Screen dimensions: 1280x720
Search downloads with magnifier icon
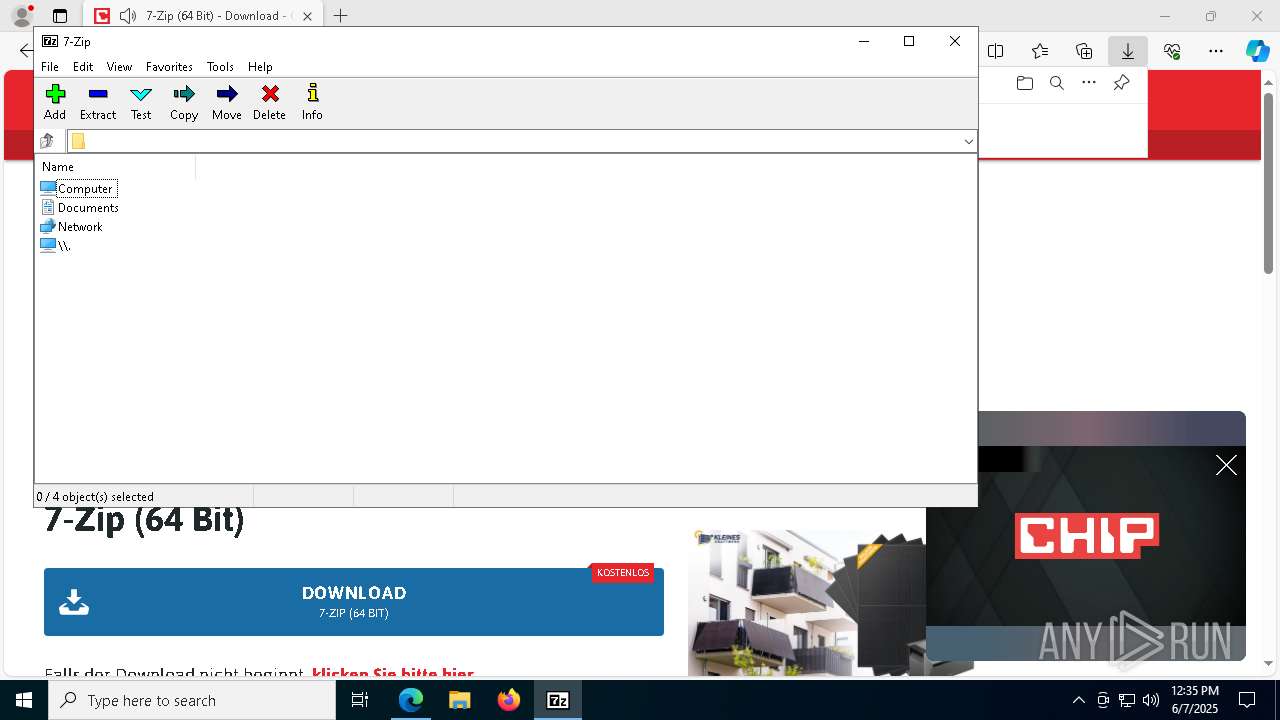tap(1056, 83)
